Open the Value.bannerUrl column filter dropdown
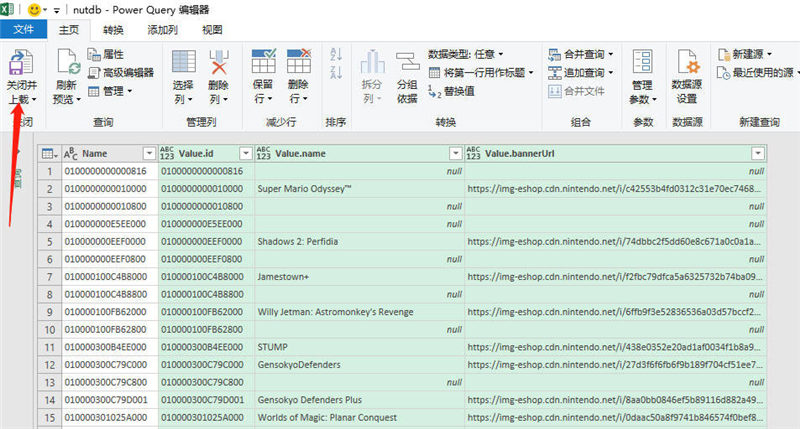 tap(758, 154)
